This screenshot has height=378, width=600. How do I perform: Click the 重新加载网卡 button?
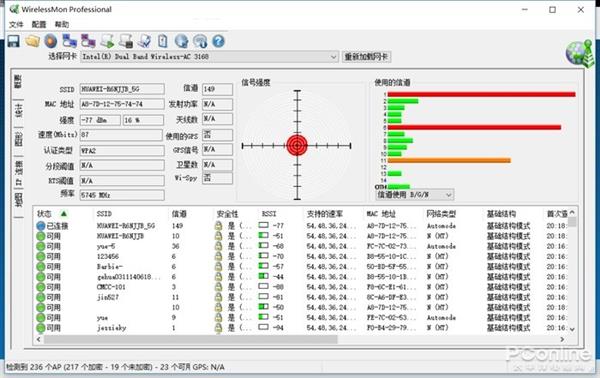(x=366, y=57)
